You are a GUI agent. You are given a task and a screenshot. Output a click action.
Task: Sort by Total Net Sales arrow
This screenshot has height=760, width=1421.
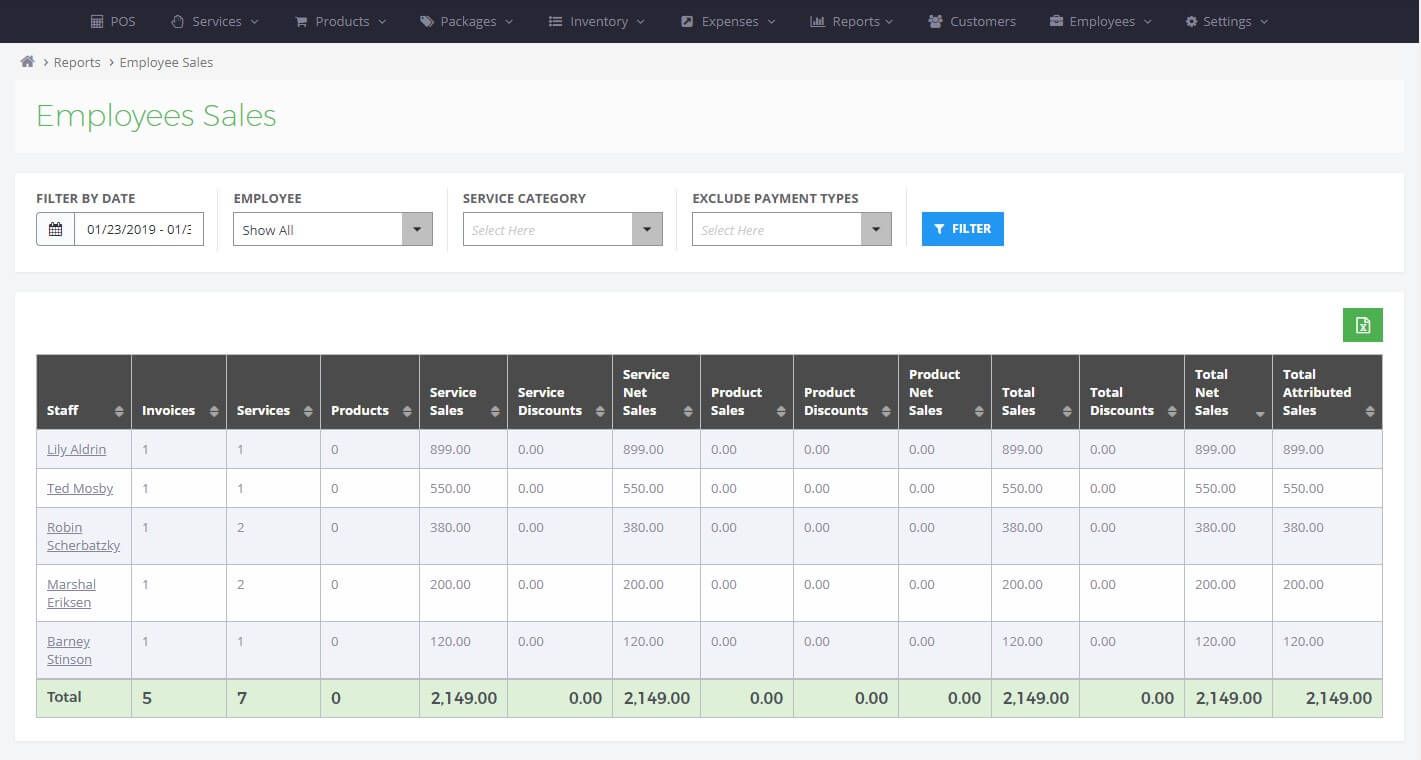tap(1260, 413)
